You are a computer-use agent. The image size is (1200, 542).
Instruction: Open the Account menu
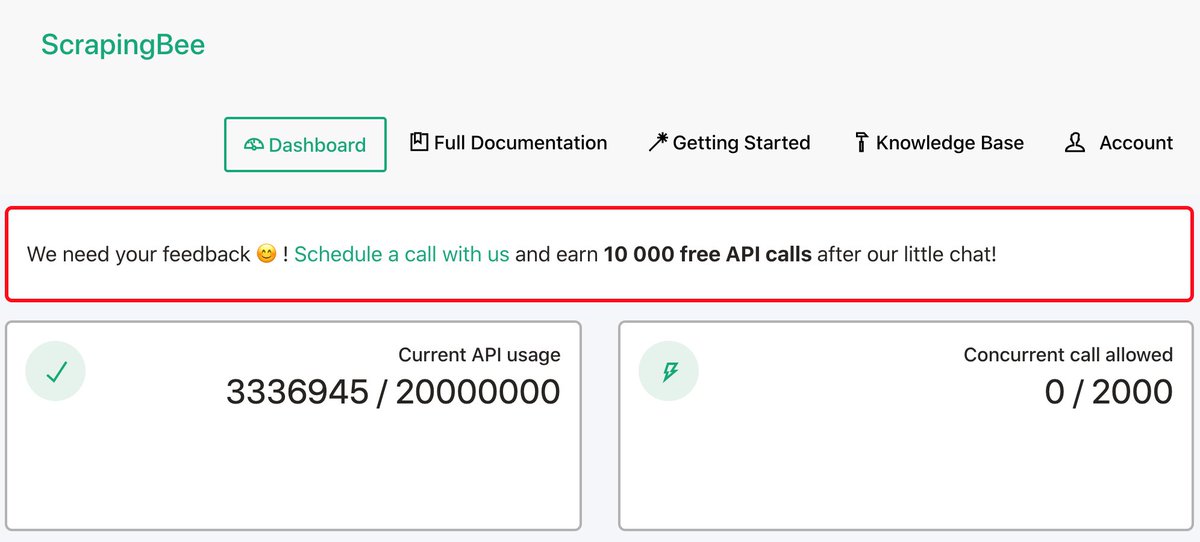point(1119,143)
